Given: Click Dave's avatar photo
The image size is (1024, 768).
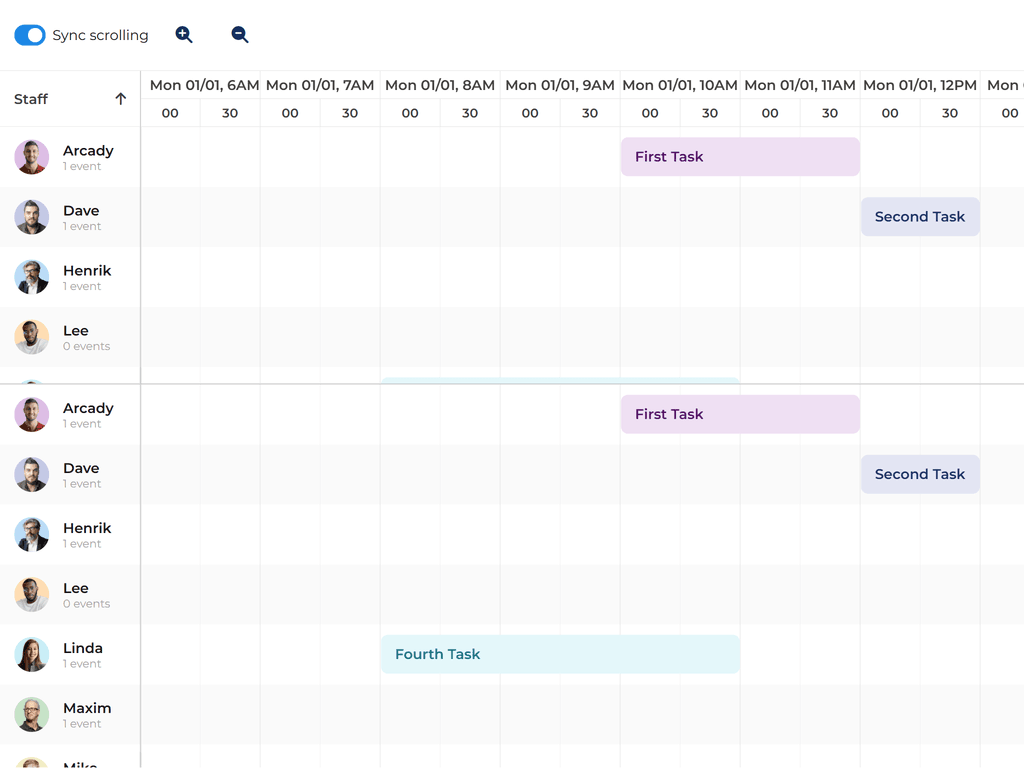Looking at the screenshot, I should pyautogui.click(x=31, y=217).
